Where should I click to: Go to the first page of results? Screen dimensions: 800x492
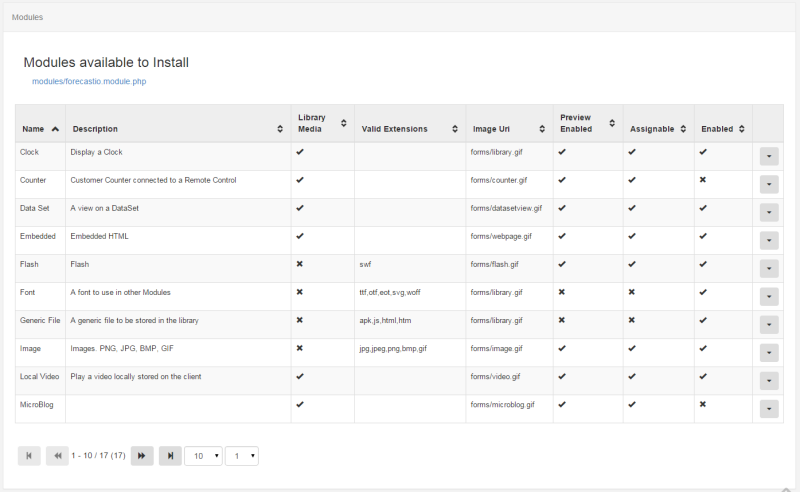[29, 456]
